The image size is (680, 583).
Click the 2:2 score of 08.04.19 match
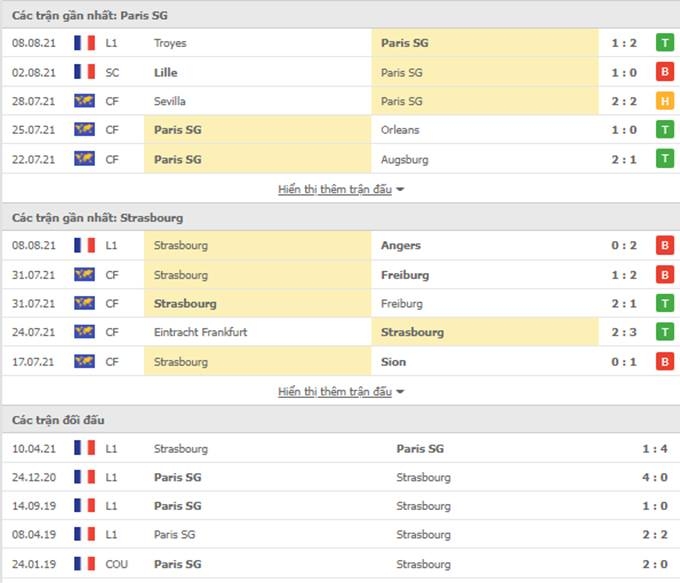(x=654, y=534)
